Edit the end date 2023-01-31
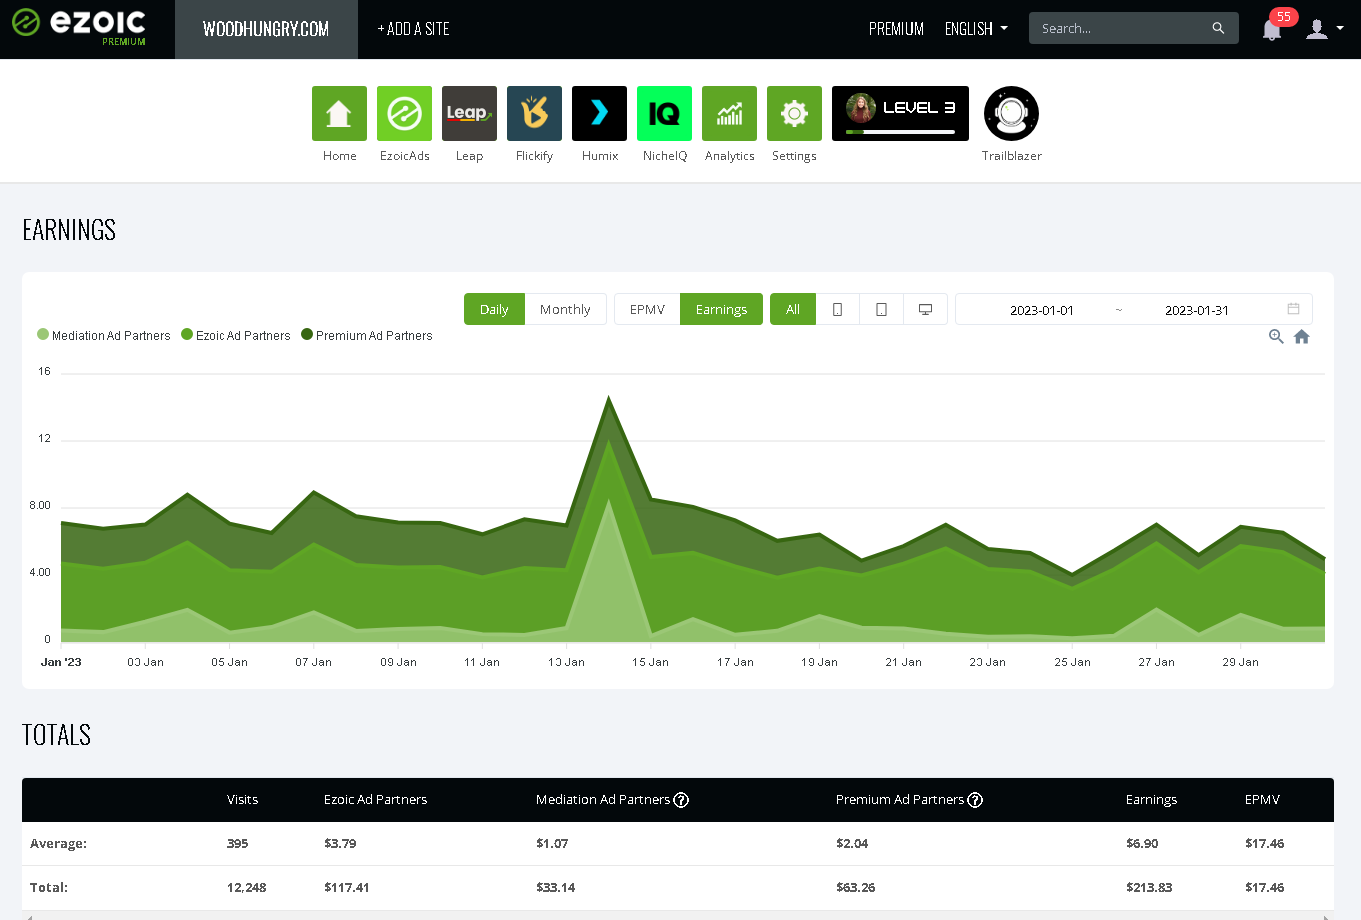The image size is (1361, 920). pos(1196,310)
